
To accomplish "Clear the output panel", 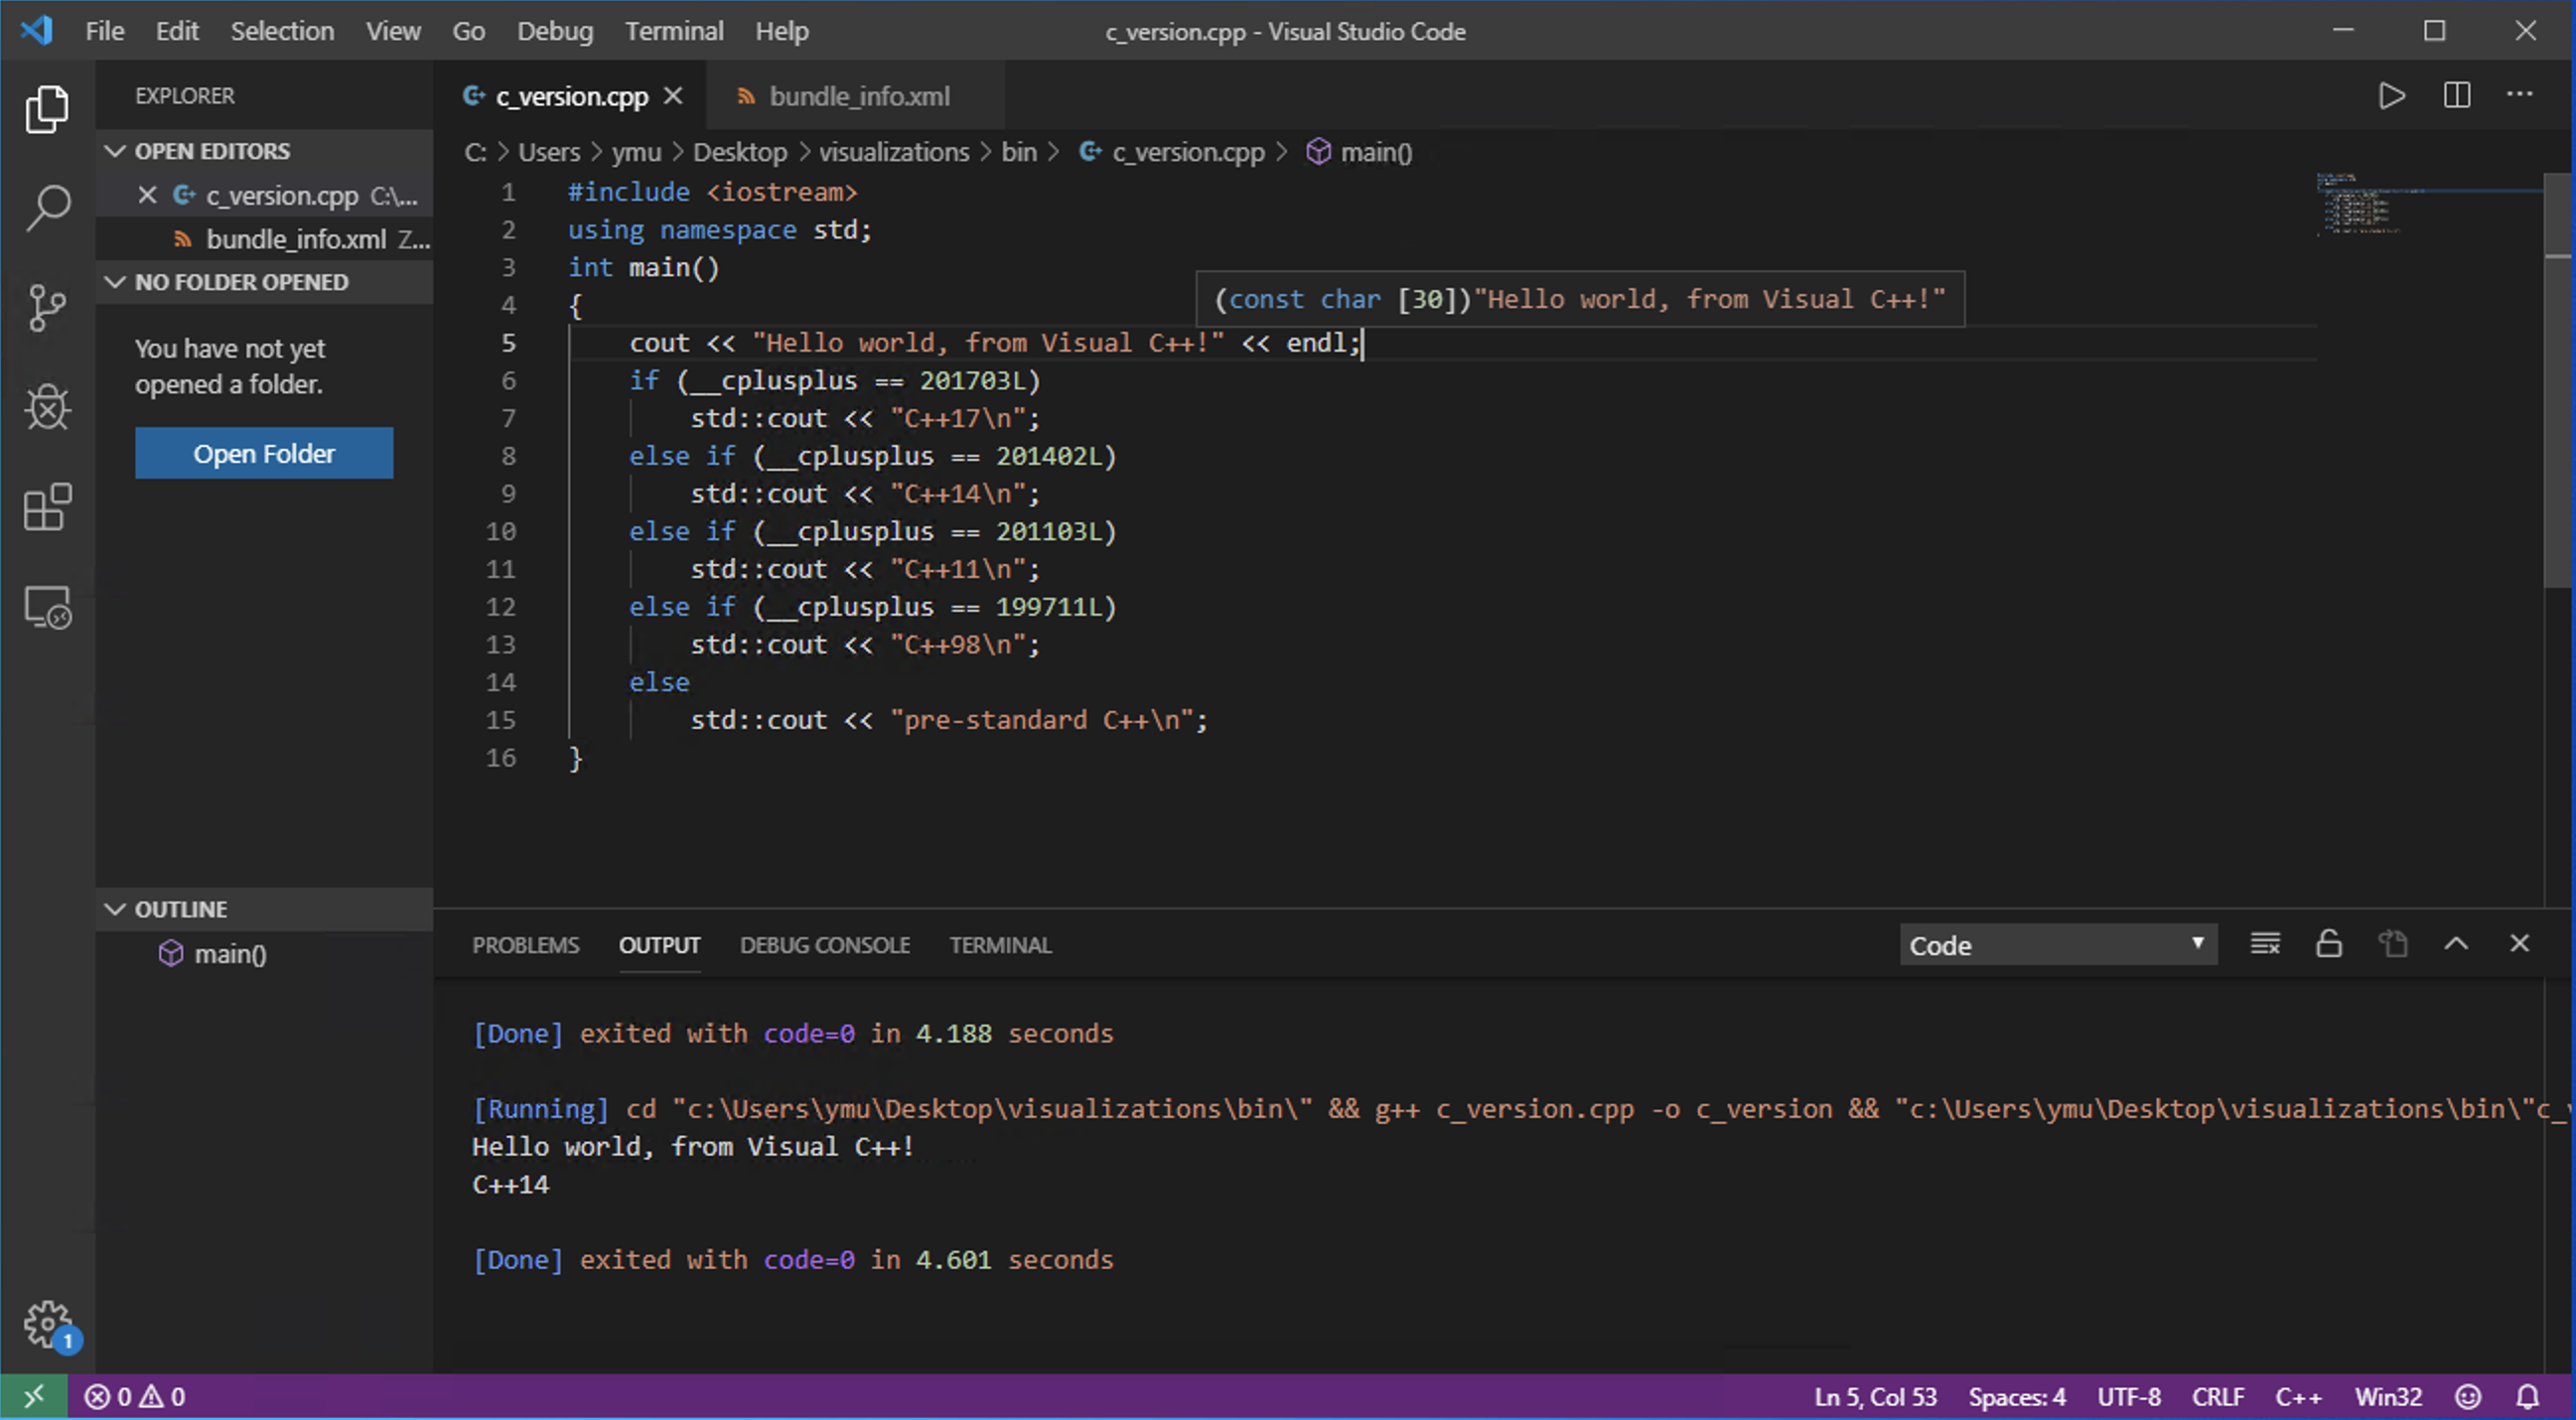I will (2265, 944).
